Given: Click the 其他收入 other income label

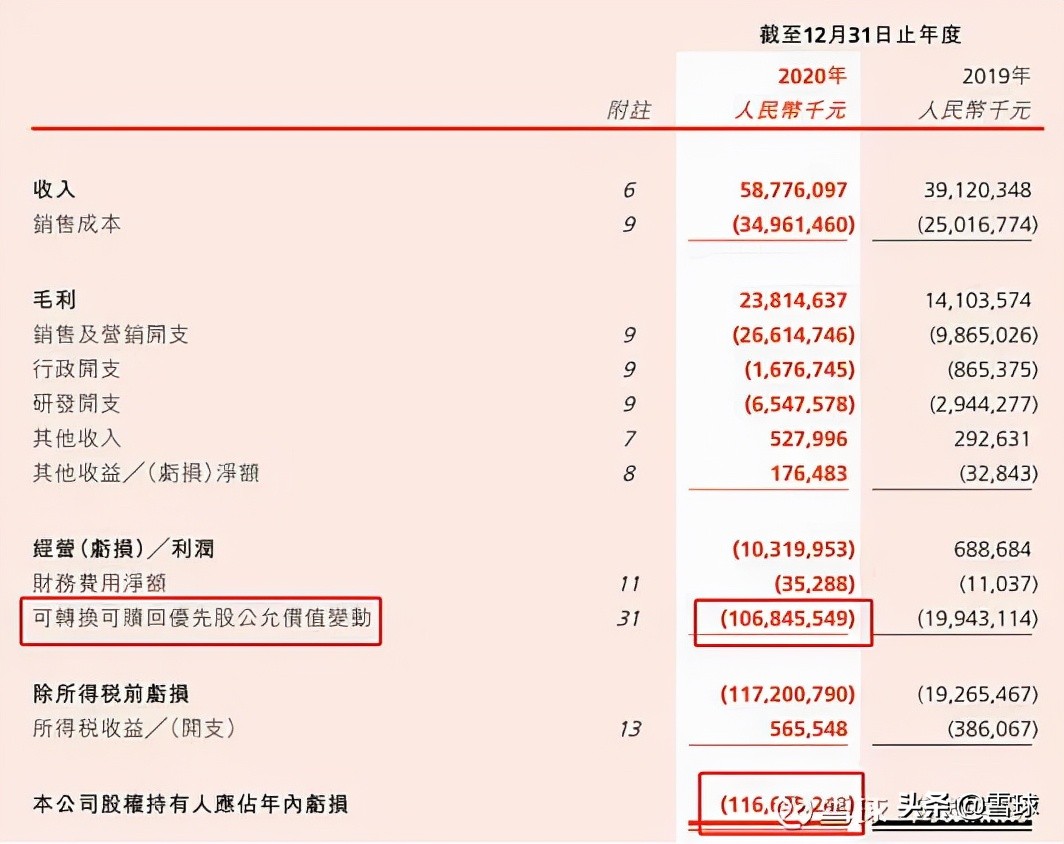Looking at the screenshot, I should coord(78,438).
